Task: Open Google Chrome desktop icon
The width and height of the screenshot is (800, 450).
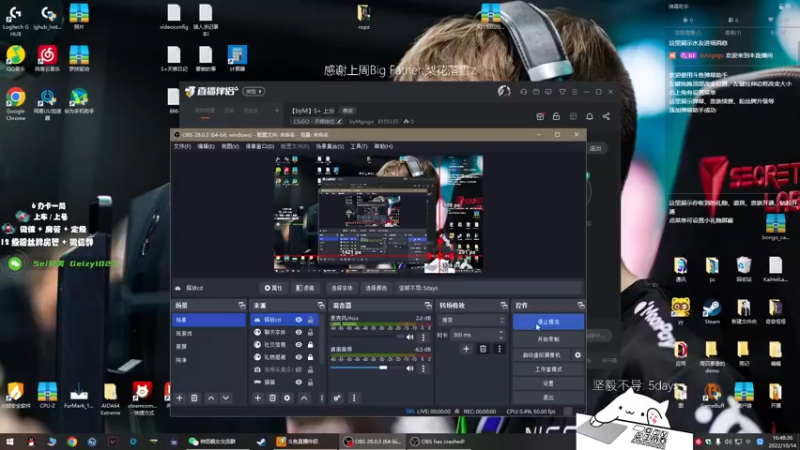Action: click(16, 104)
